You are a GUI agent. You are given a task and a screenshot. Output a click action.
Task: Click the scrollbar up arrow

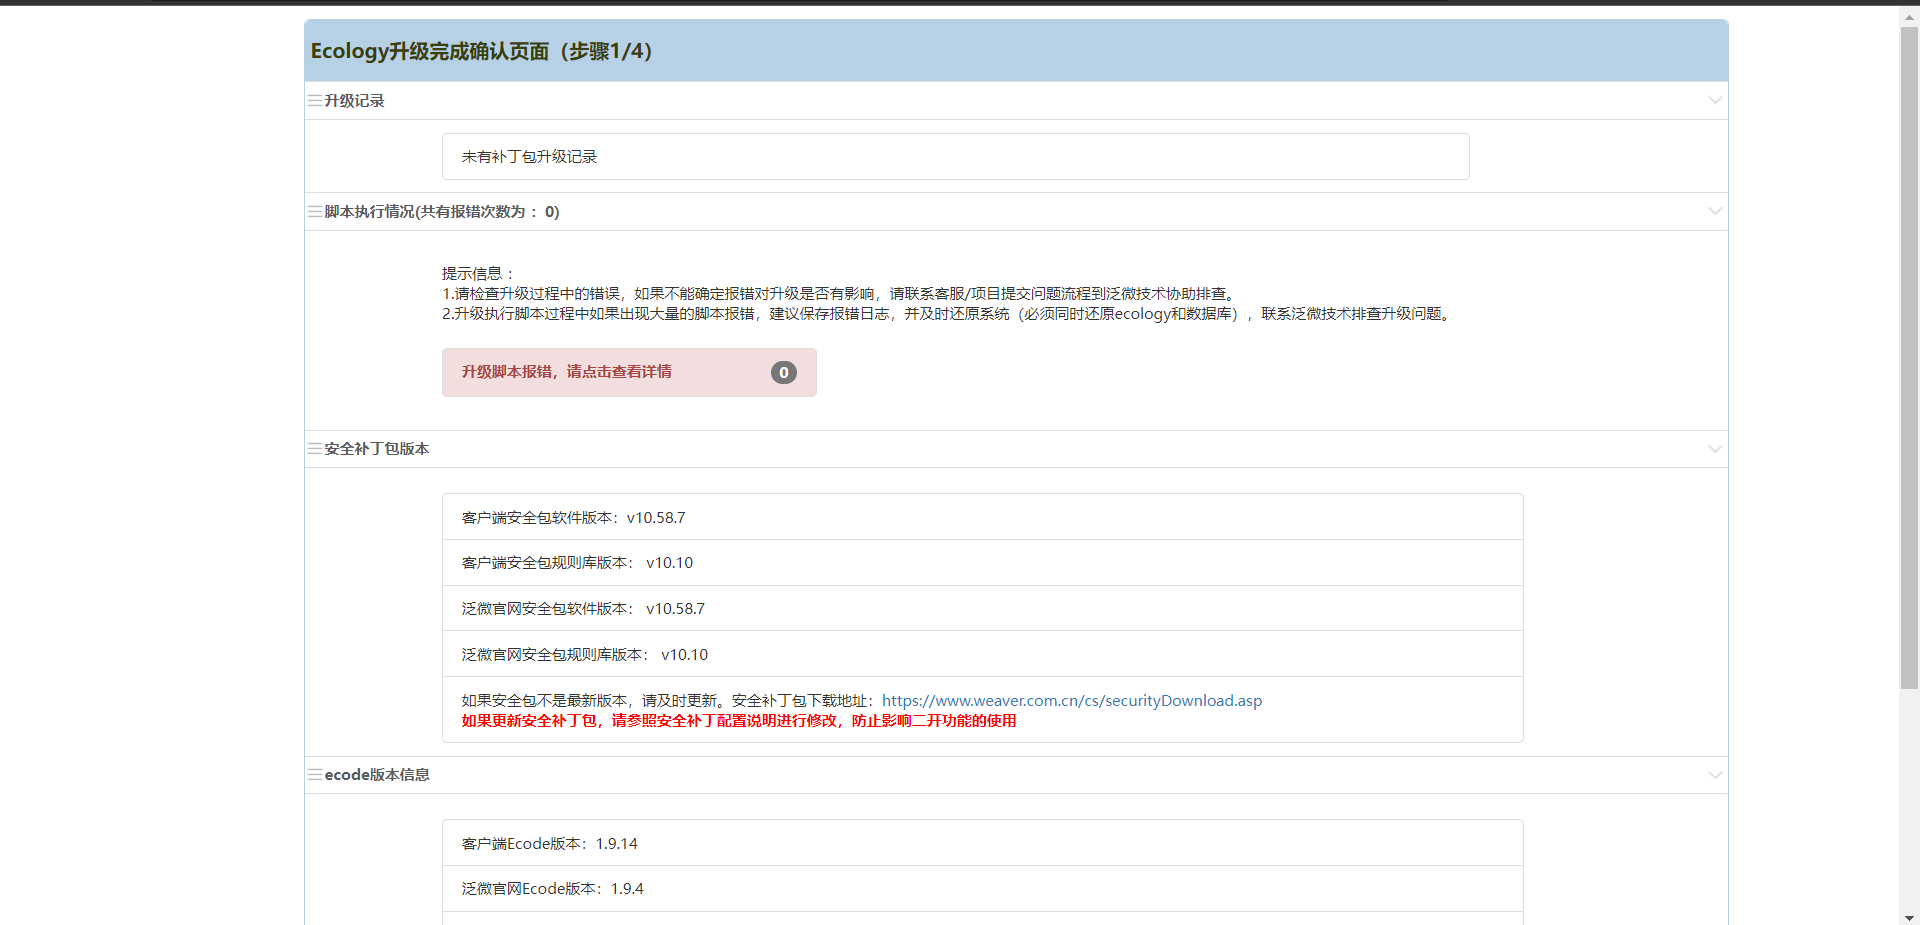[1909, 15]
